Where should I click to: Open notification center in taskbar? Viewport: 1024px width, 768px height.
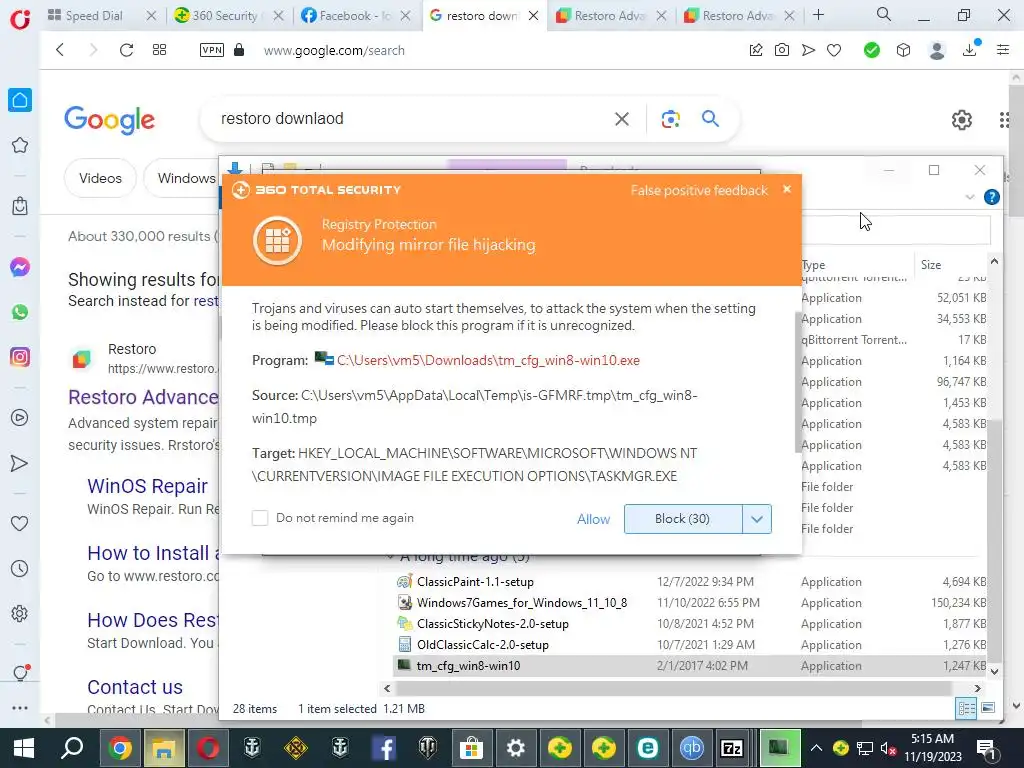click(x=986, y=748)
